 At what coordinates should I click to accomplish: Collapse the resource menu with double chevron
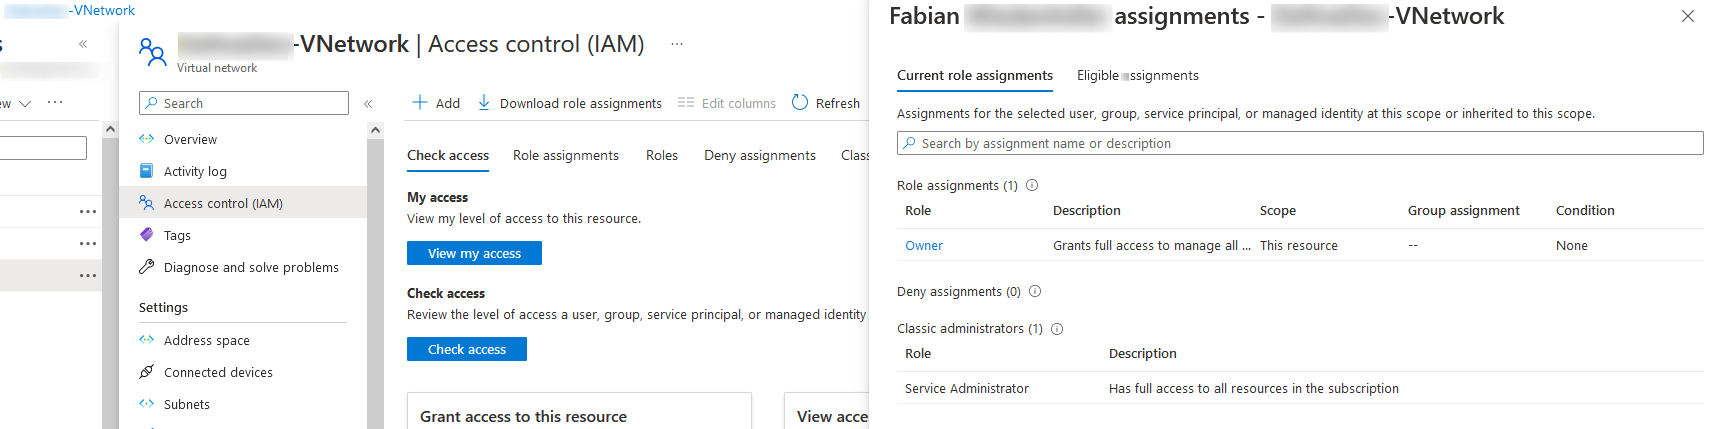point(368,103)
